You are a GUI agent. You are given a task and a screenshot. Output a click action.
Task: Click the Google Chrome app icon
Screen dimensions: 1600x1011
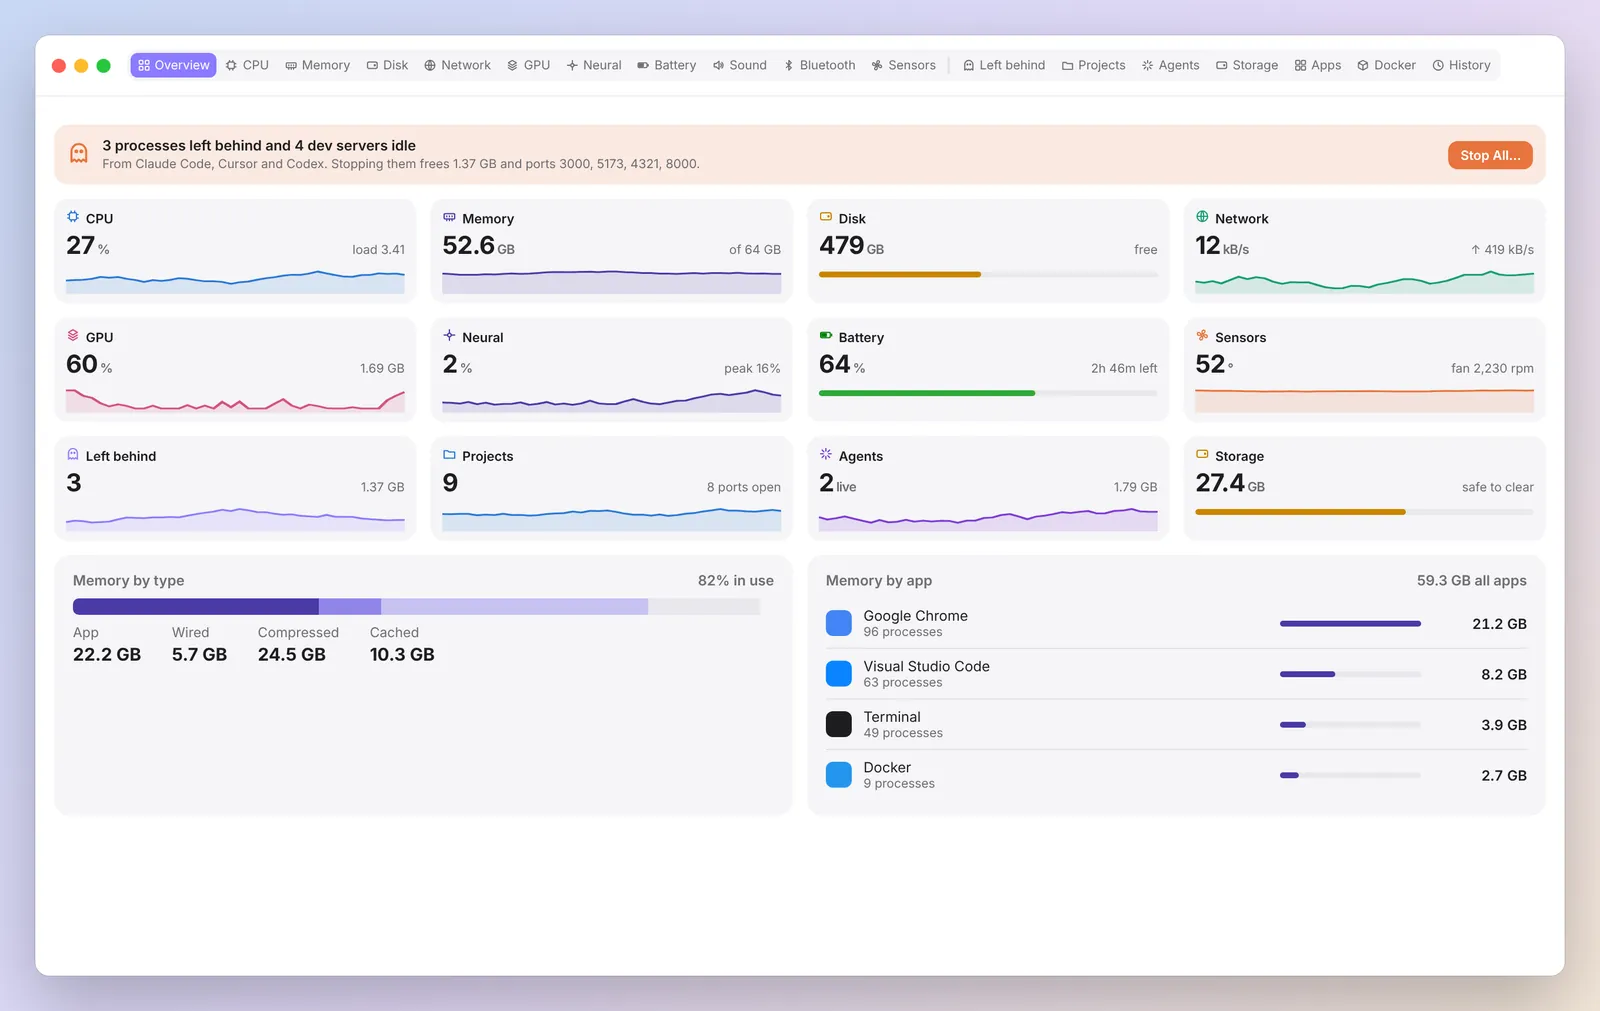pos(839,623)
